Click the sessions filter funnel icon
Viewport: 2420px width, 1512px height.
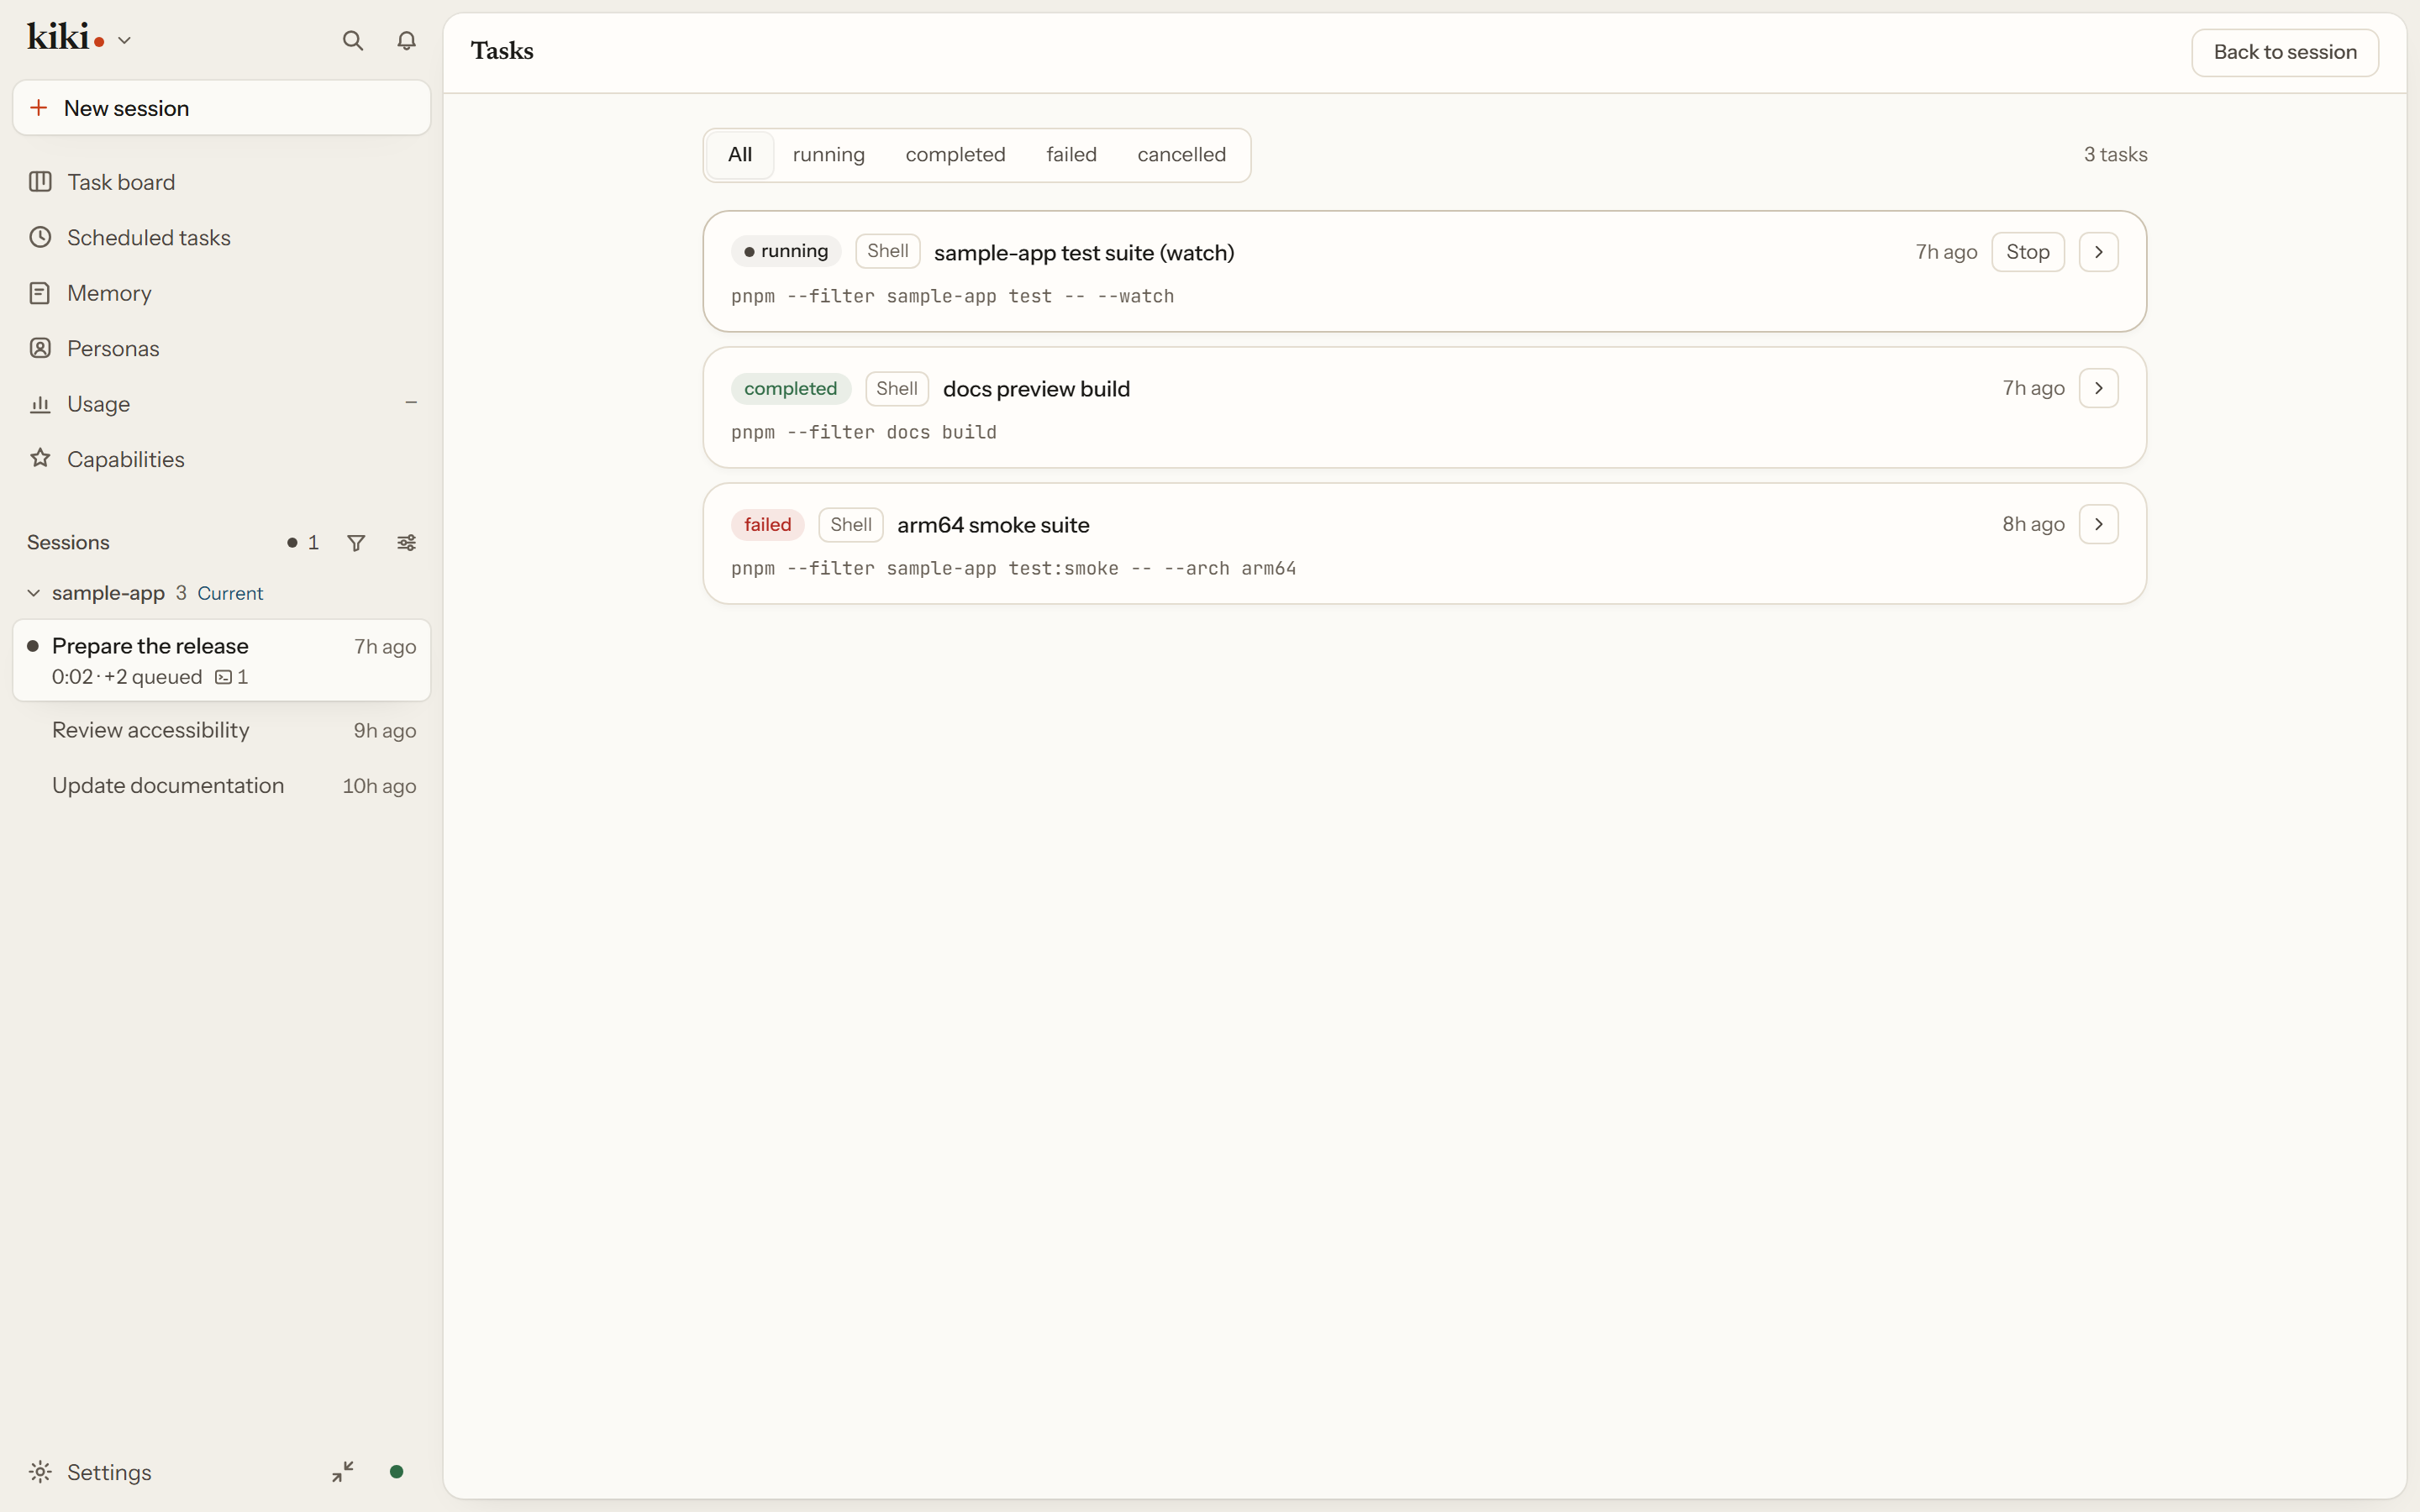pyautogui.click(x=356, y=543)
